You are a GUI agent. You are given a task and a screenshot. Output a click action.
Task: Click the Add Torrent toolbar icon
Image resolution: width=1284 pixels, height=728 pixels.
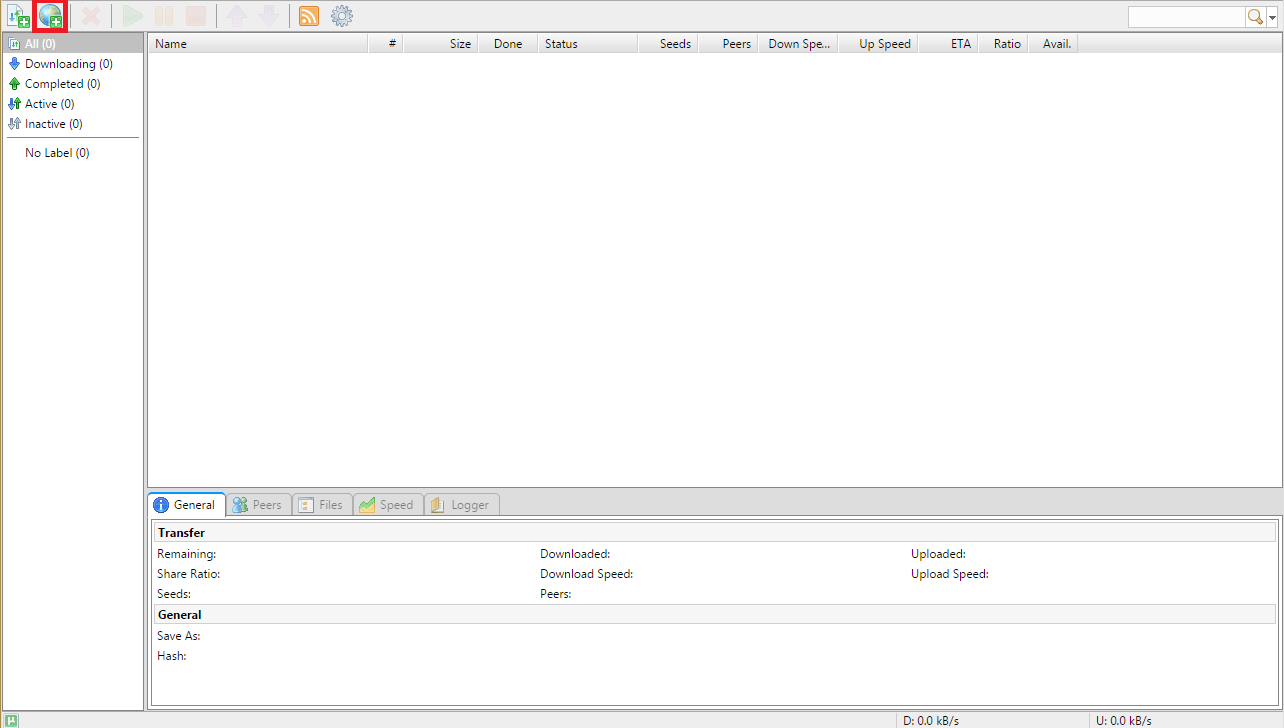click(18, 16)
